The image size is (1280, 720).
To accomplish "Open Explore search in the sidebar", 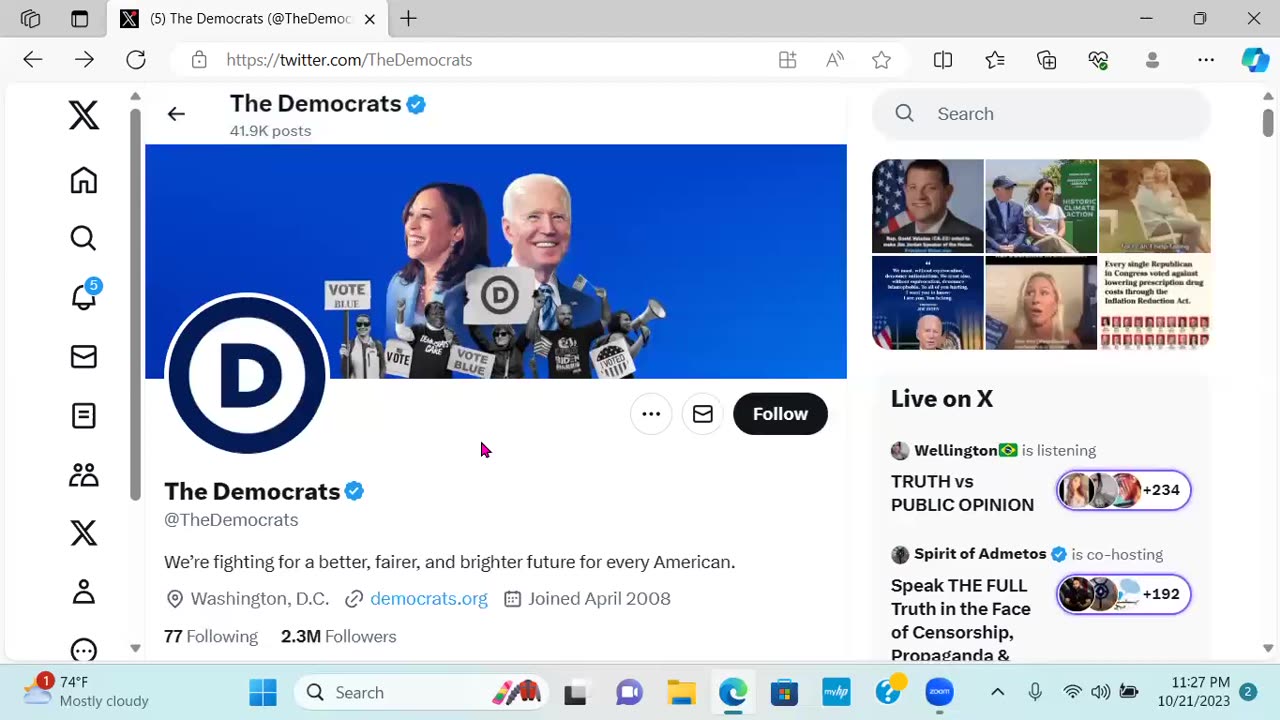I will click(x=84, y=238).
